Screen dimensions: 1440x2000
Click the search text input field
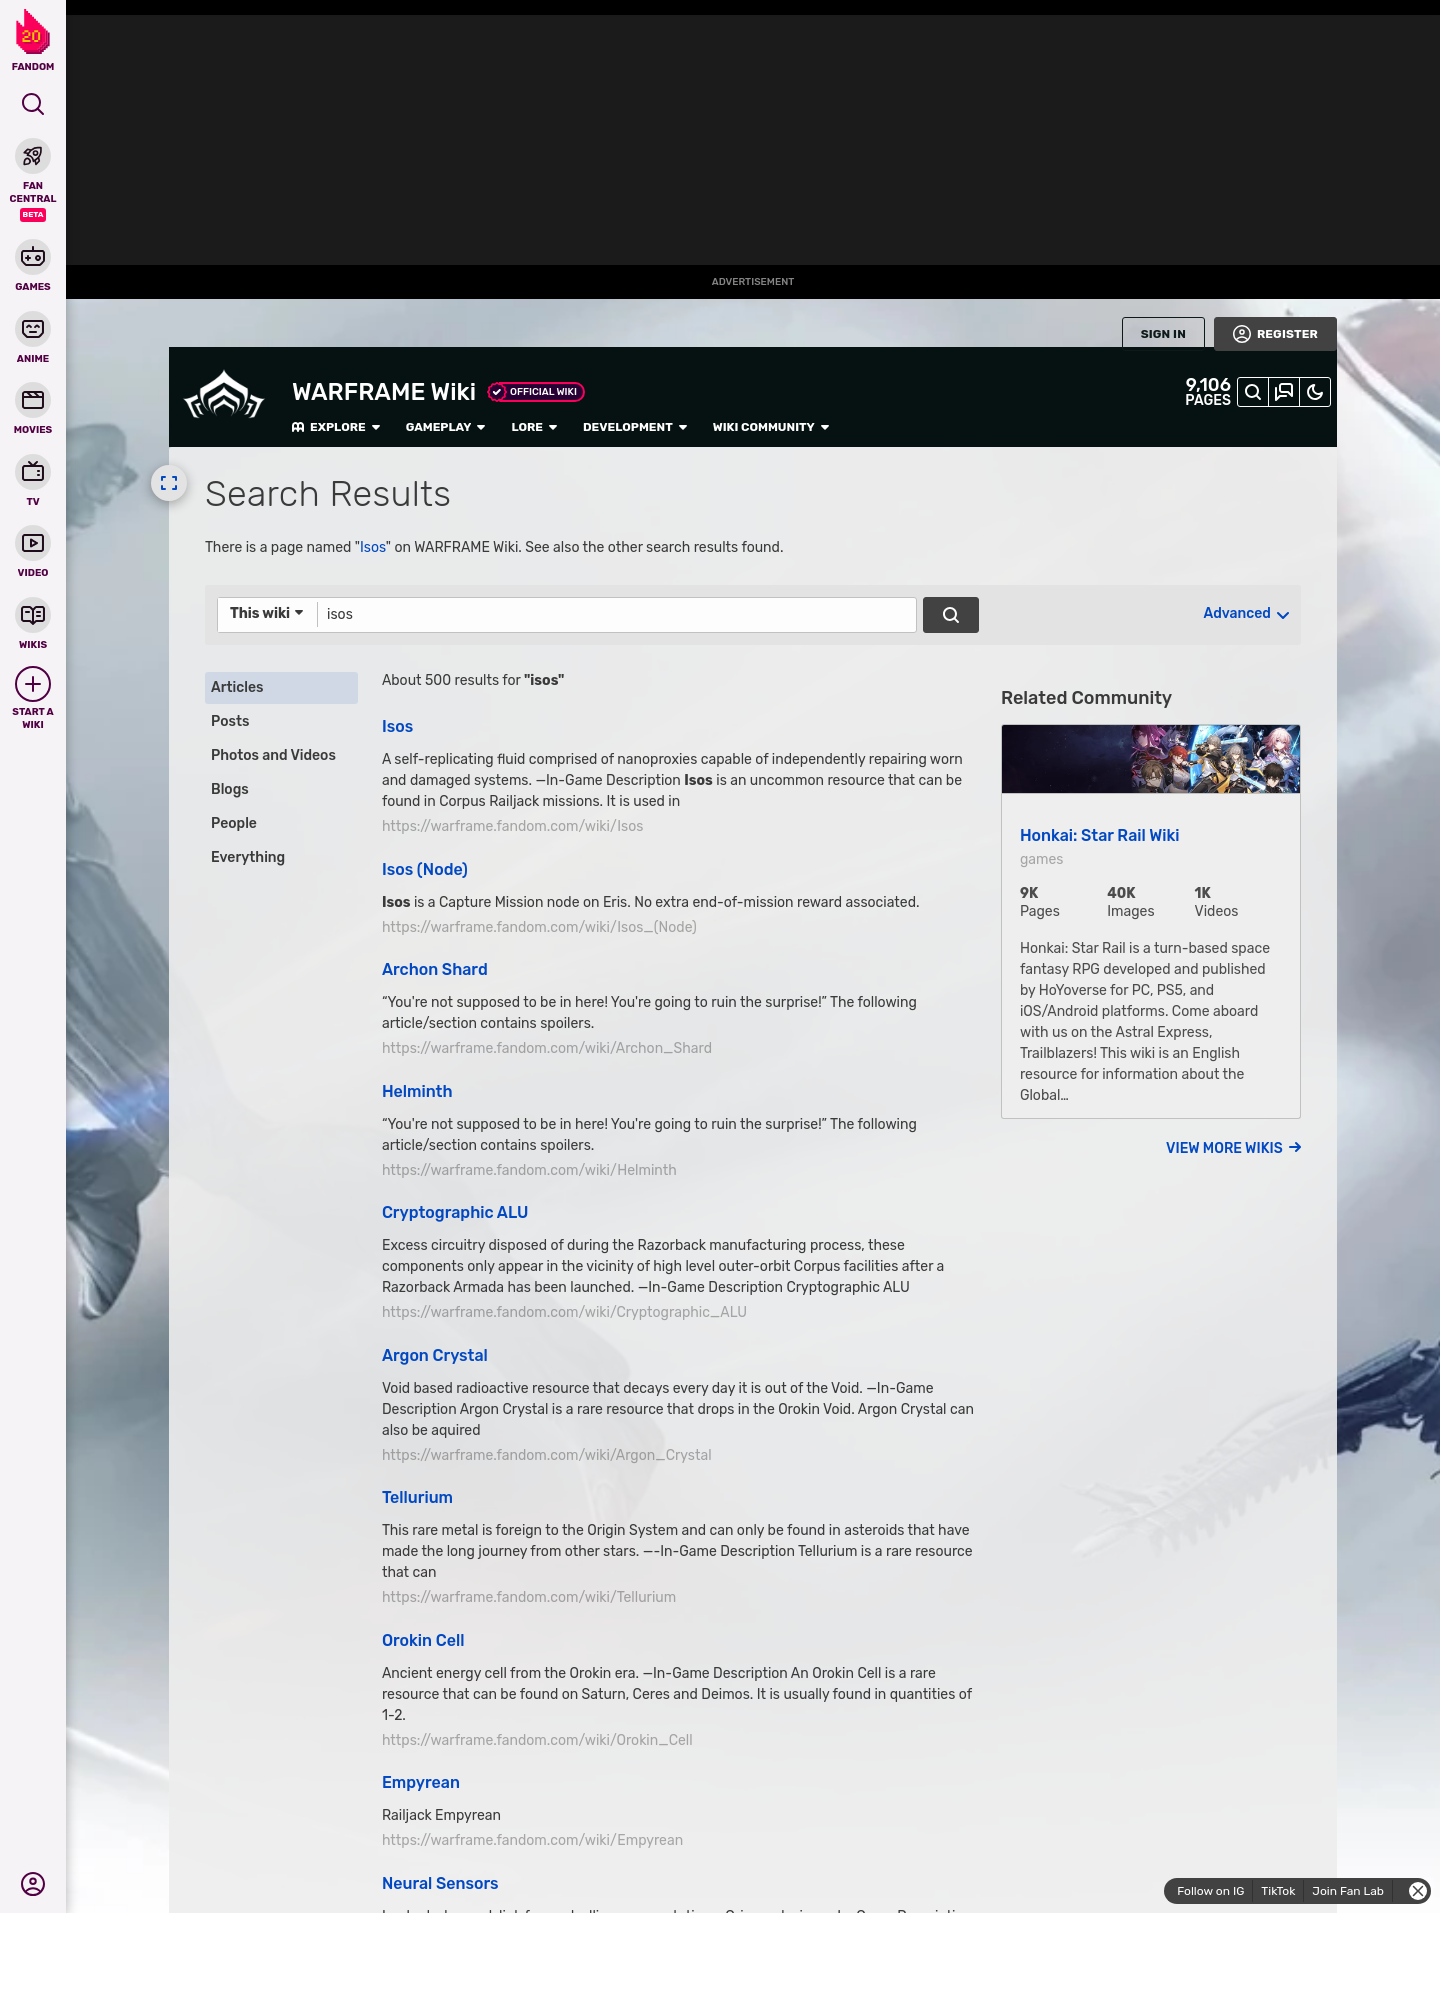click(x=617, y=614)
